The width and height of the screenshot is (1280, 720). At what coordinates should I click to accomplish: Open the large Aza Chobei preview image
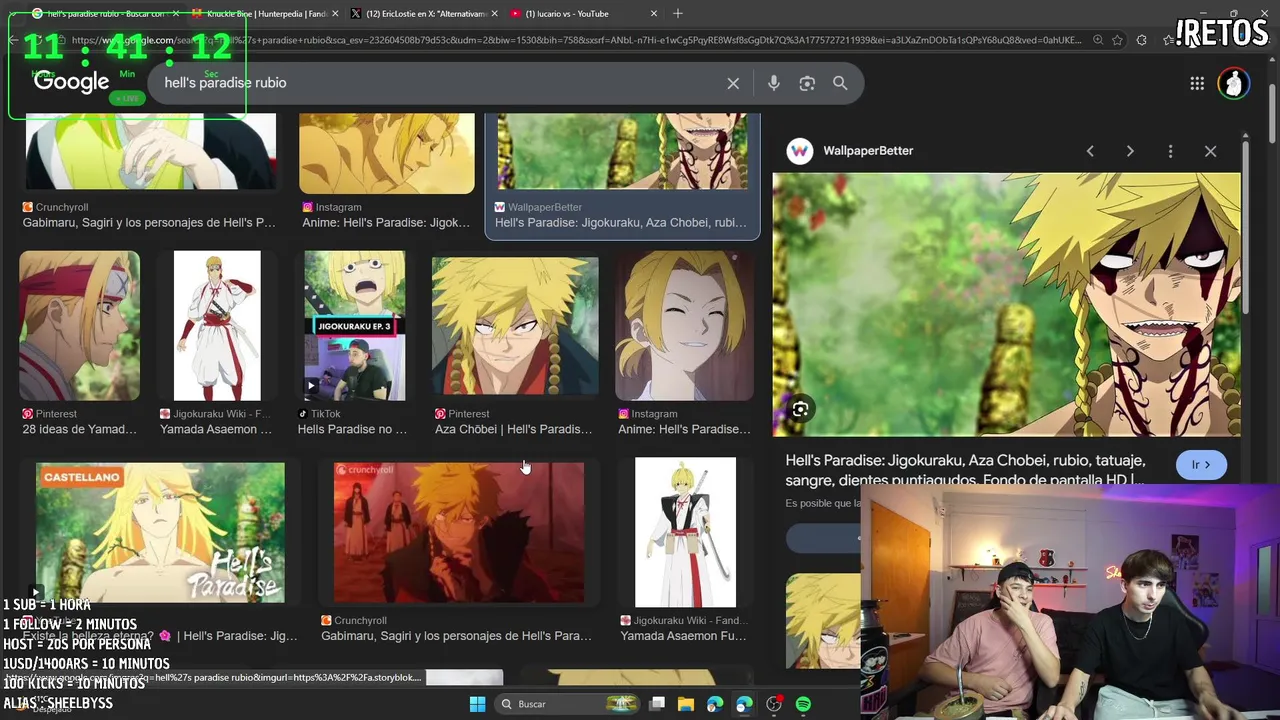click(x=1006, y=304)
